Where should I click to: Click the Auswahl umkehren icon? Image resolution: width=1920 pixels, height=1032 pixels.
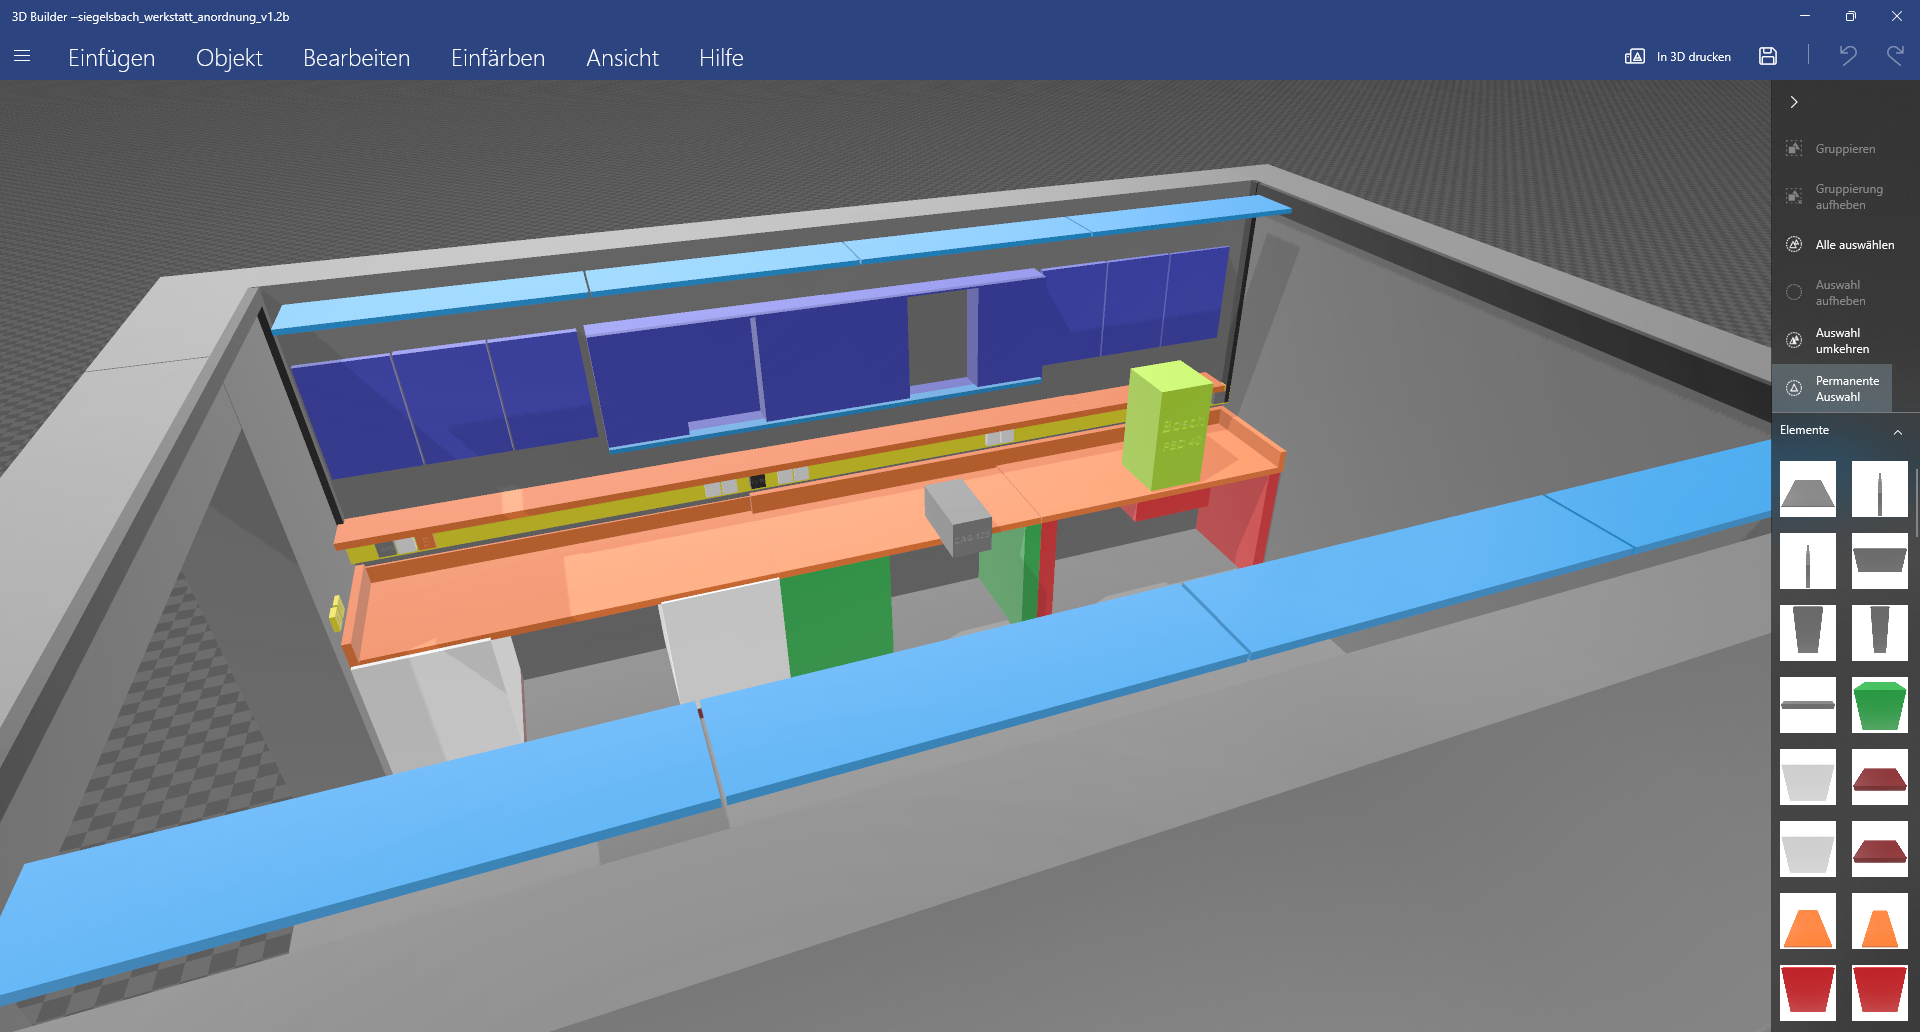tap(1794, 341)
